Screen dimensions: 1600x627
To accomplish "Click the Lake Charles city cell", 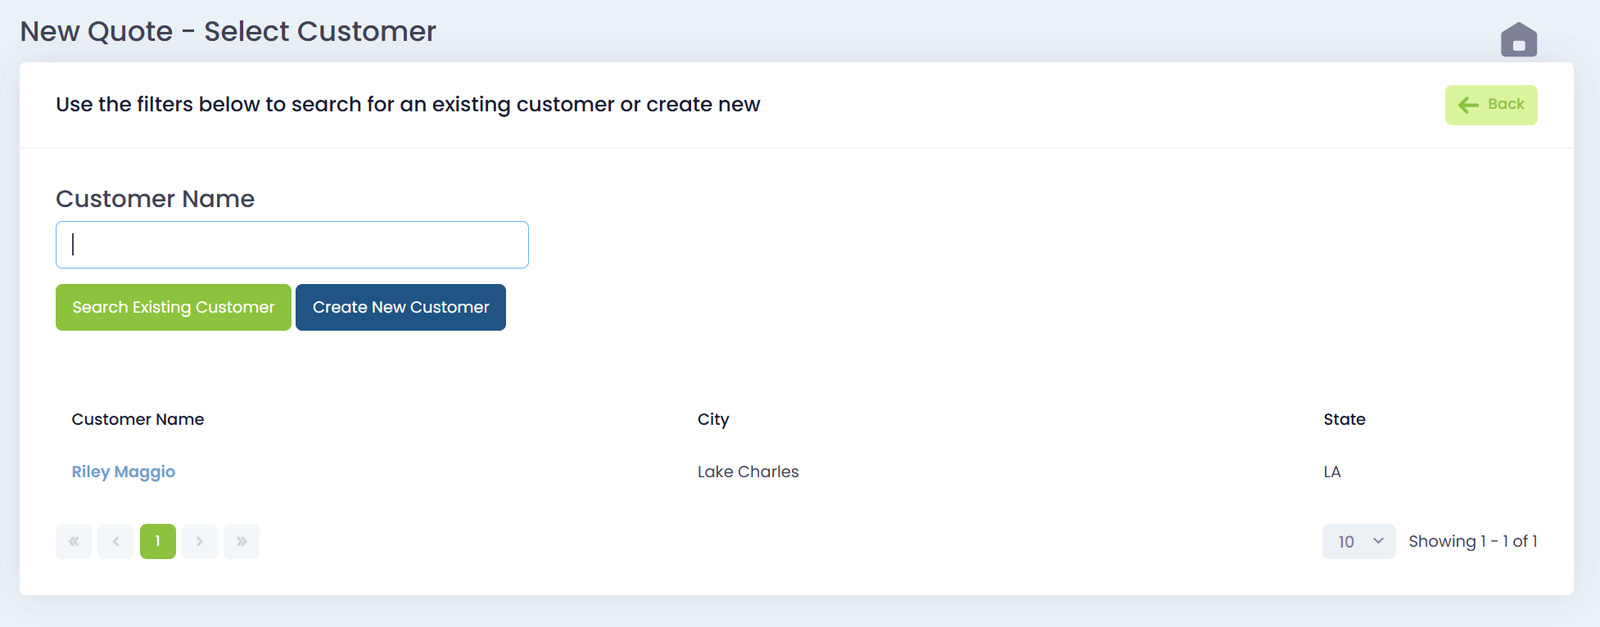I will (x=748, y=472).
